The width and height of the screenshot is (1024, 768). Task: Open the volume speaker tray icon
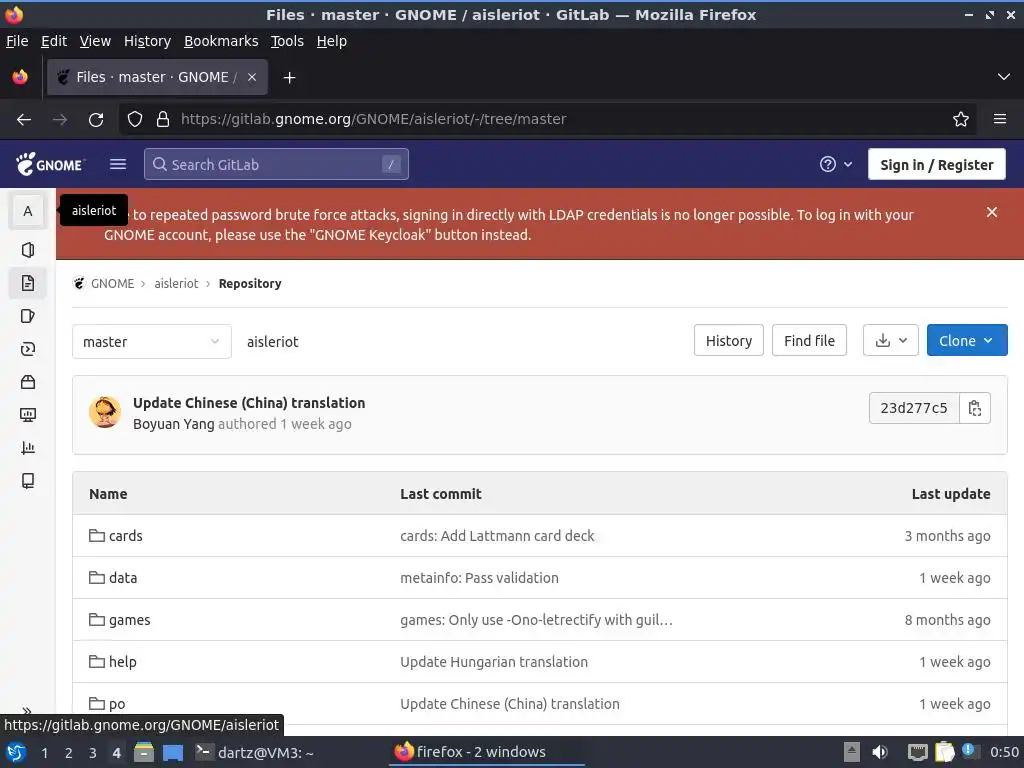pyautogui.click(x=880, y=752)
